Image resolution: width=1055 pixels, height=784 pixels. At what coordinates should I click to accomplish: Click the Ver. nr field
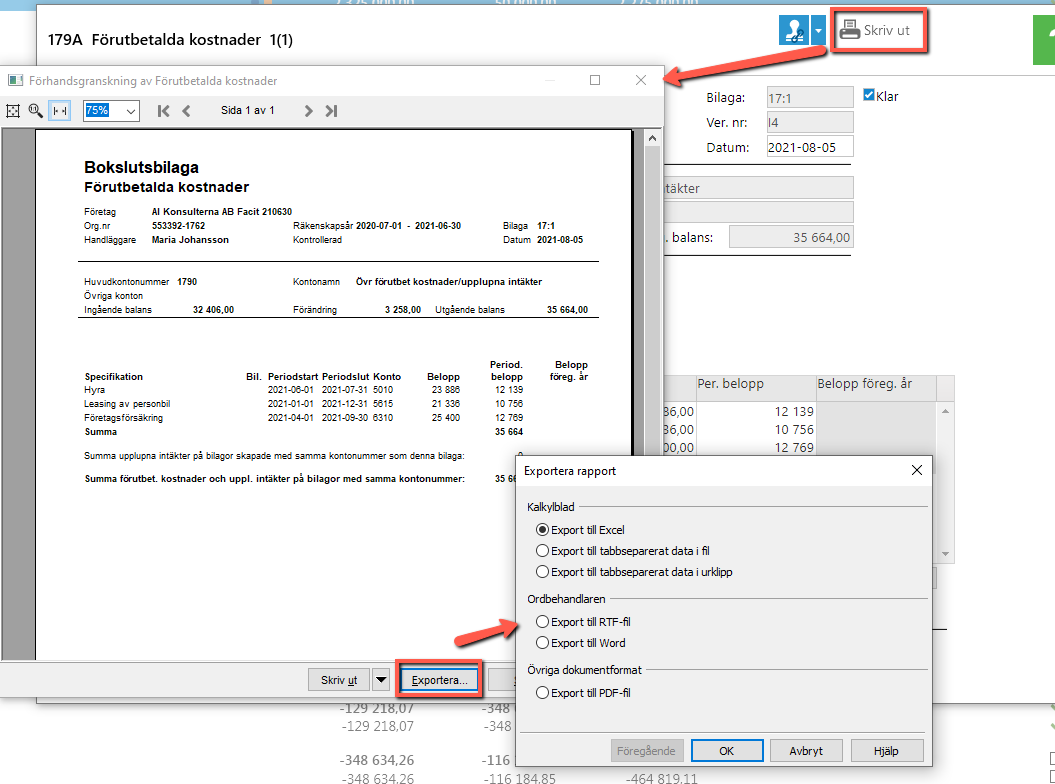[x=810, y=122]
